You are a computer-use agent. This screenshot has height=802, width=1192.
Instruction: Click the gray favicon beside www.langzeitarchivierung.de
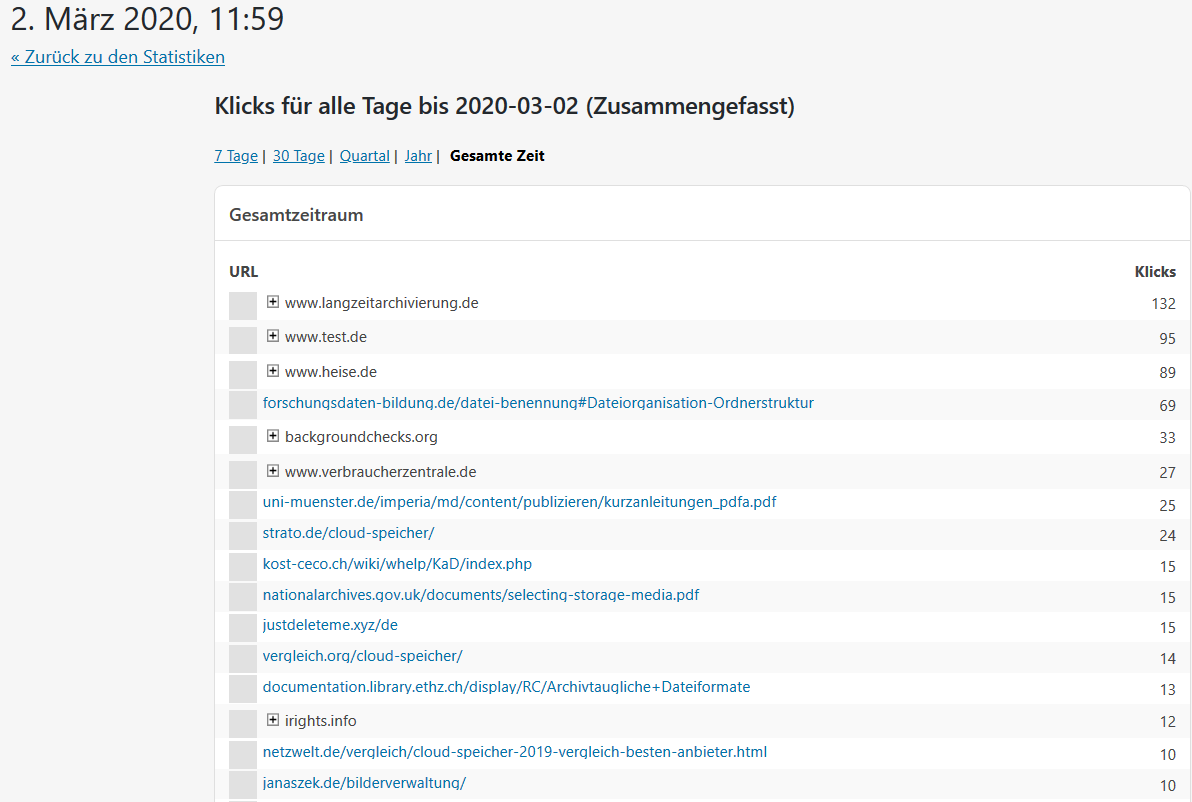[x=243, y=306]
